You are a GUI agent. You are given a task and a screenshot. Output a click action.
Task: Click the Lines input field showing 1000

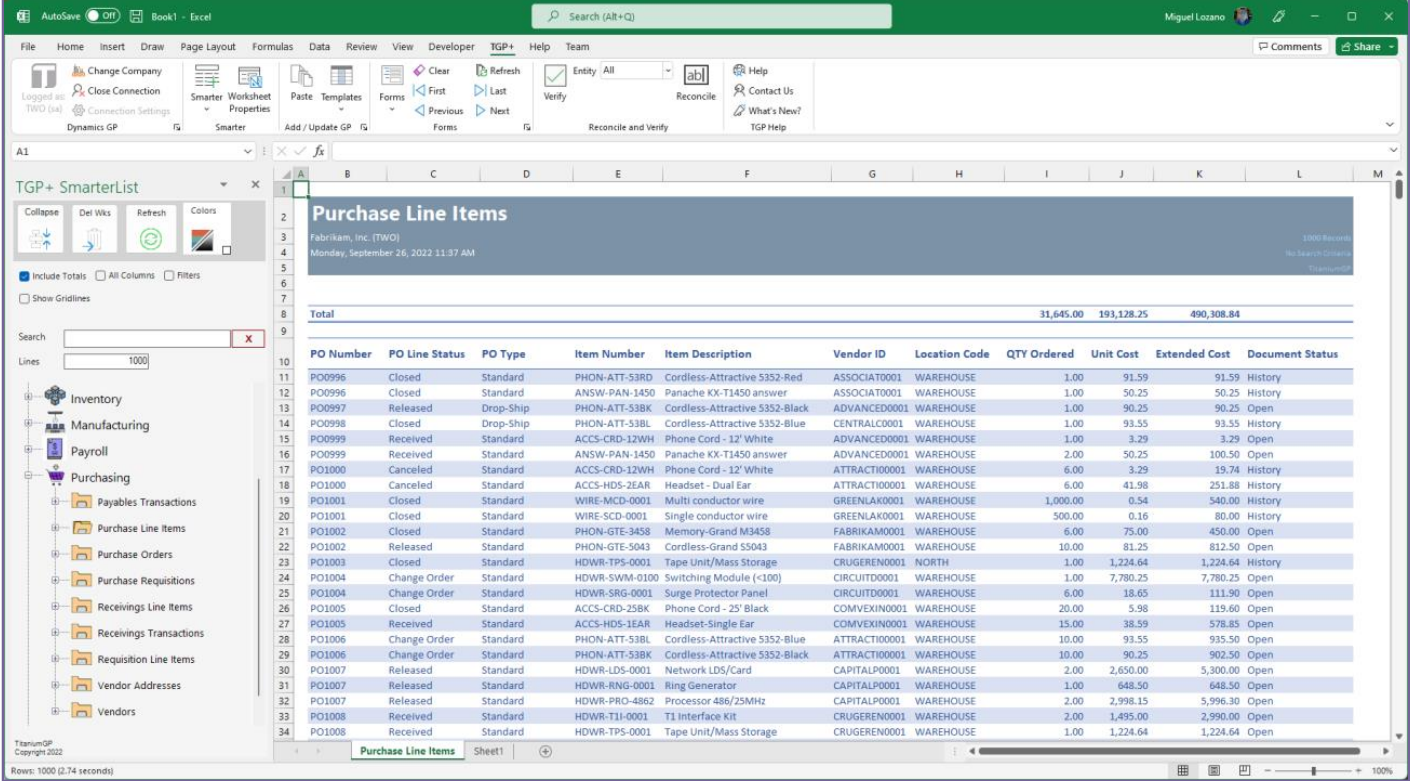pos(106,362)
